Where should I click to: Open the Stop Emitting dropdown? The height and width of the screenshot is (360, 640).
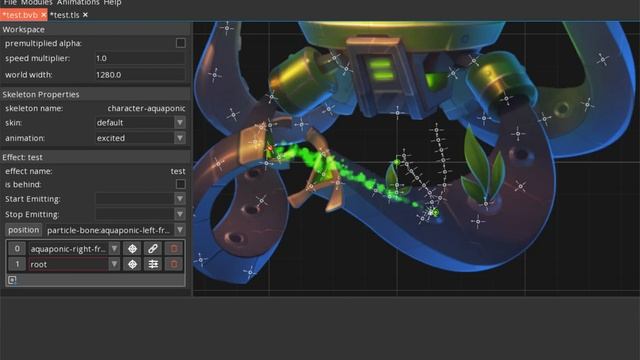coord(140,214)
